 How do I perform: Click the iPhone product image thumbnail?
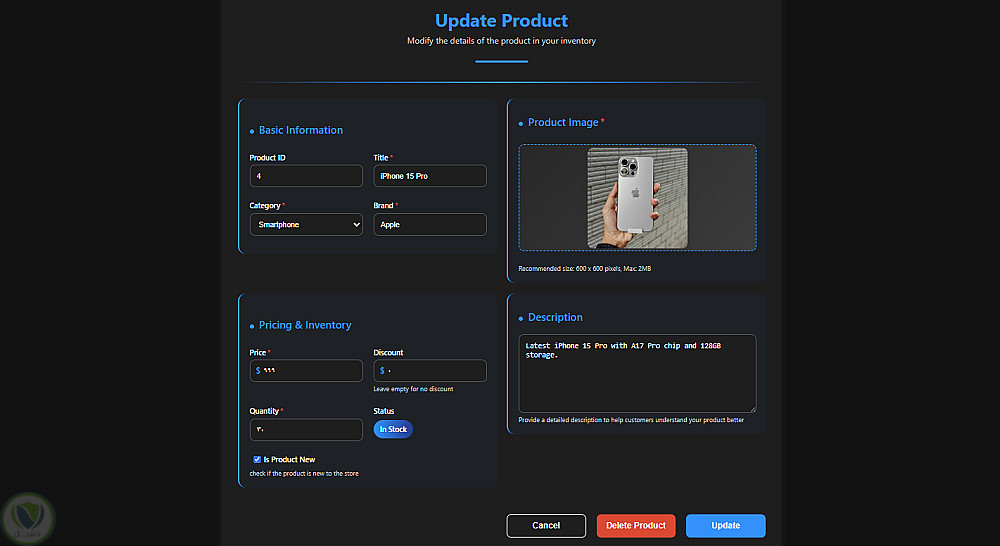tap(637, 198)
